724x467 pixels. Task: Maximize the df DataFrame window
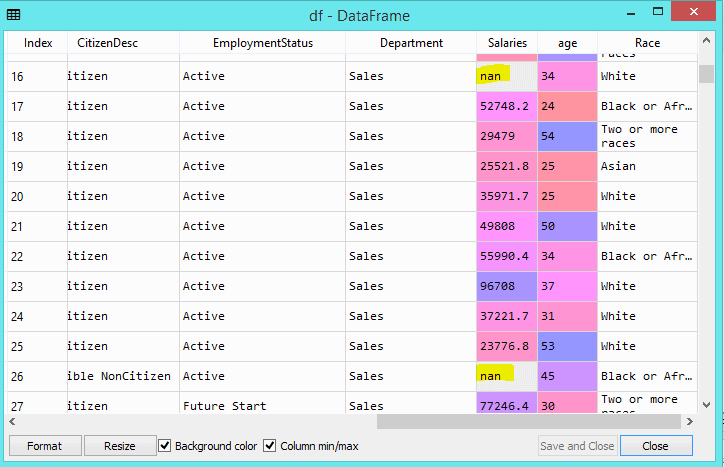coord(646,13)
